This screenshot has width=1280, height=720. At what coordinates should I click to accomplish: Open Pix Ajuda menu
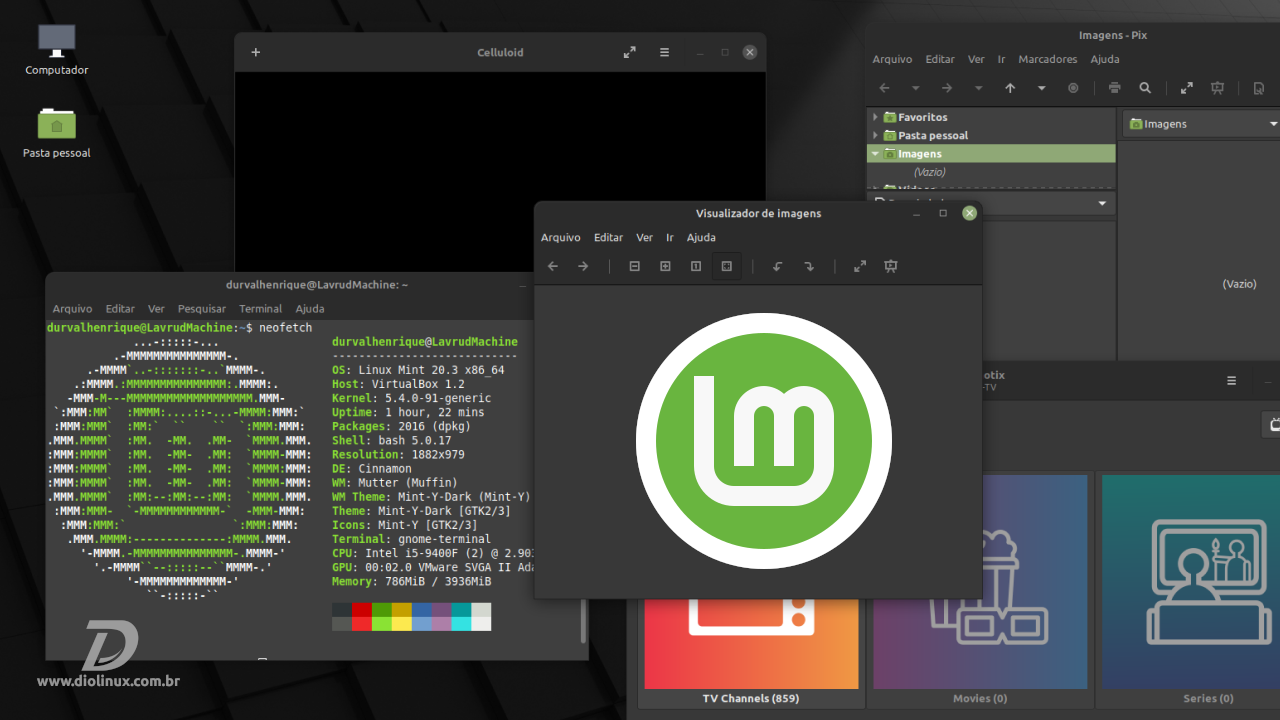click(1105, 59)
